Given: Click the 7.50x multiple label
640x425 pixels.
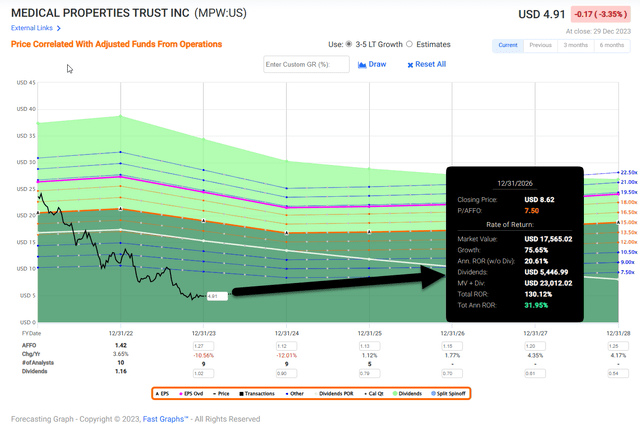Looking at the screenshot, I should (628, 272).
